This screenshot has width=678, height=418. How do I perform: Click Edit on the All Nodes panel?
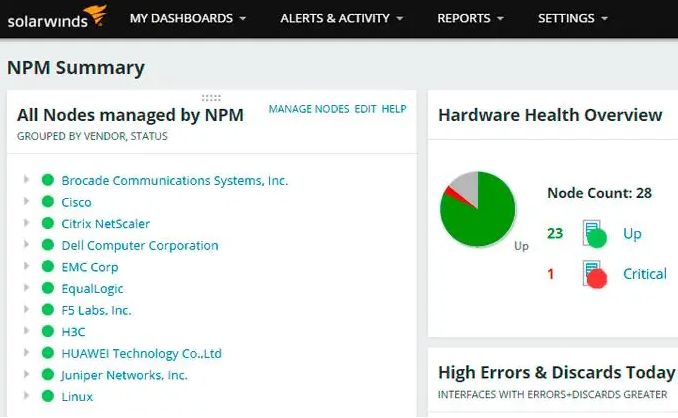[x=365, y=109]
